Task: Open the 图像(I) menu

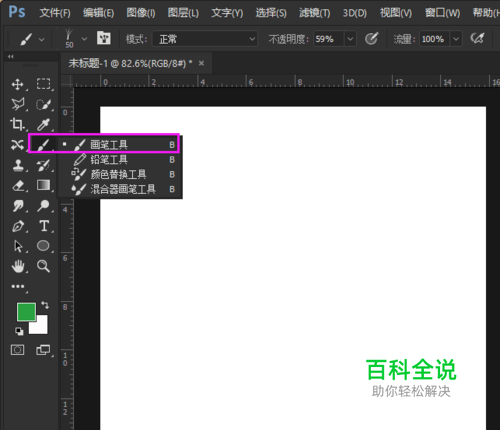Action: click(x=141, y=13)
